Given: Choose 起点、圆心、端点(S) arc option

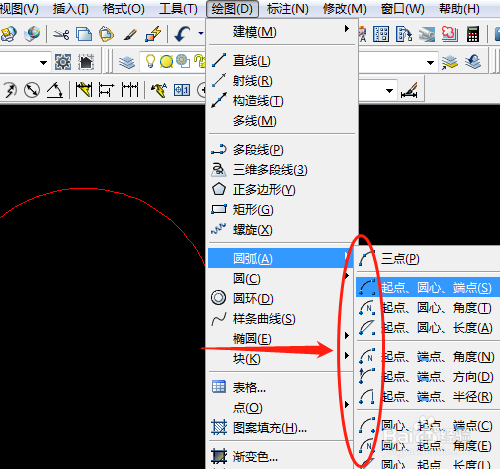Looking at the screenshot, I should coord(428,287).
